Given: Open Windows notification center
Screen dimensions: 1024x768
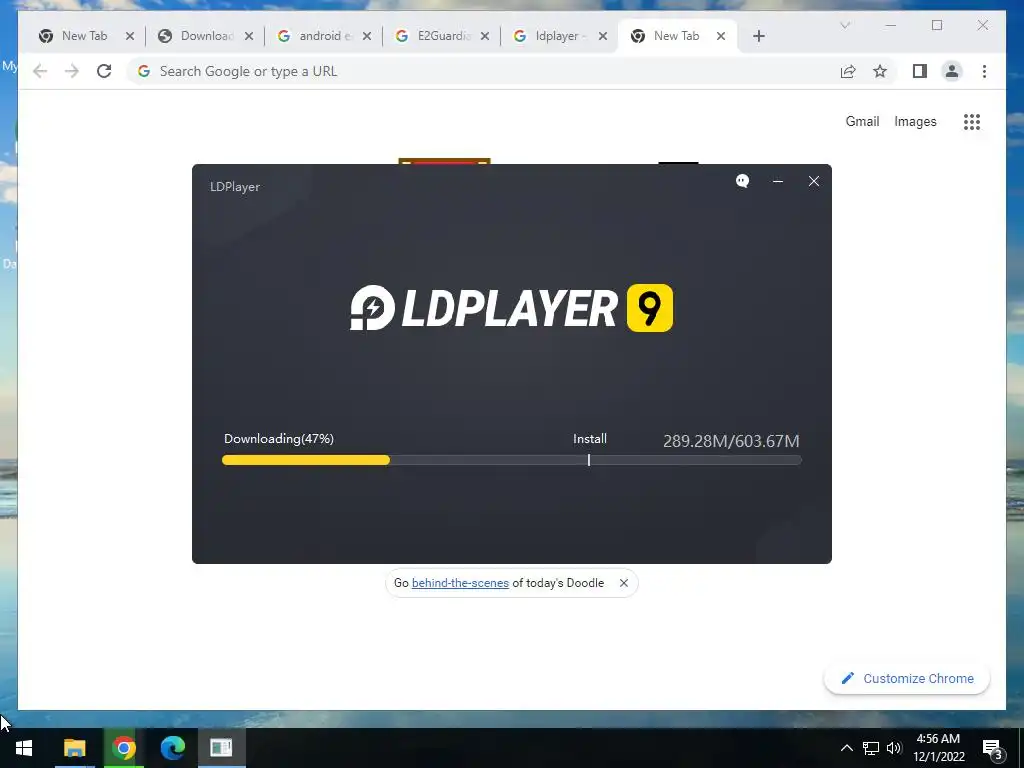Looking at the screenshot, I should click(992, 748).
